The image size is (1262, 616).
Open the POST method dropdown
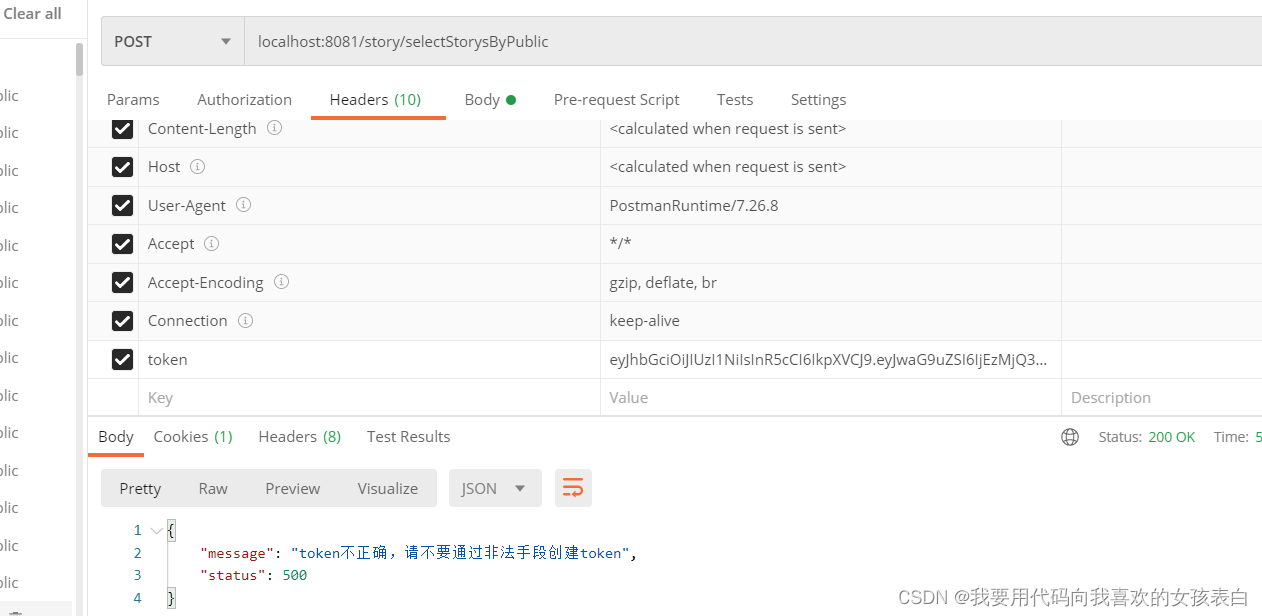[172, 42]
